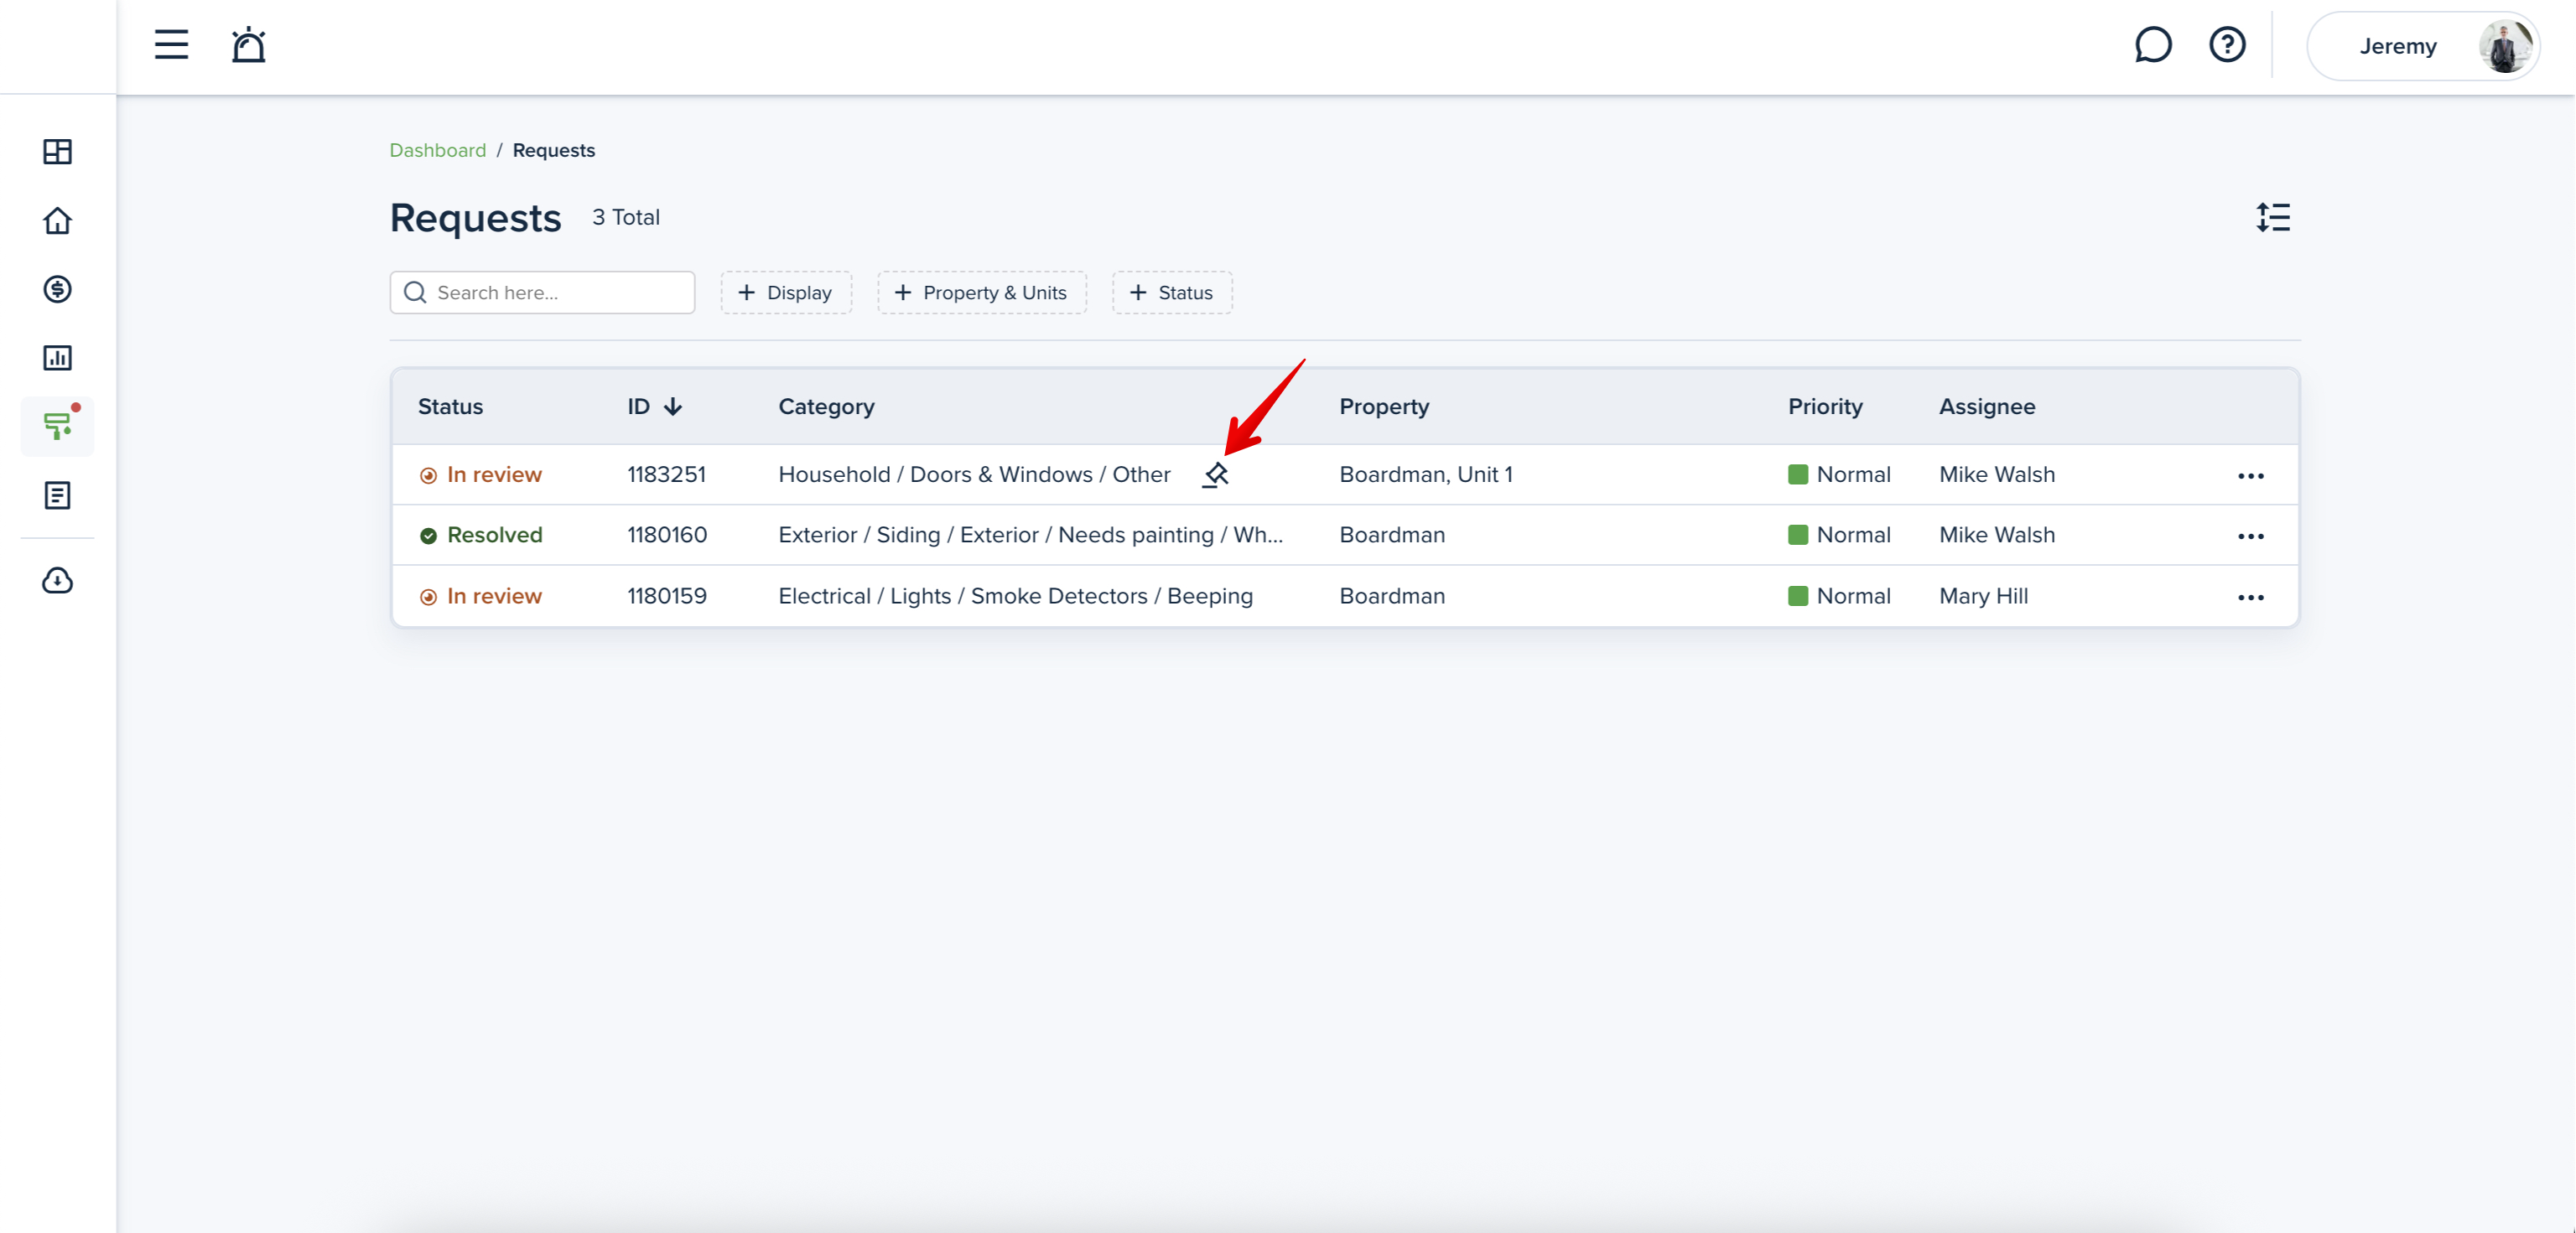Sort by ID column arrow
Viewport: 2576px width, 1233px height.
tap(673, 406)
